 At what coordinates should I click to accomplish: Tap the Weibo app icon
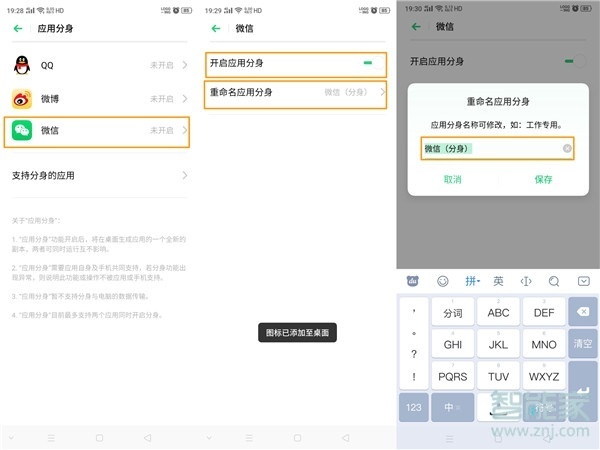(21, 99)
